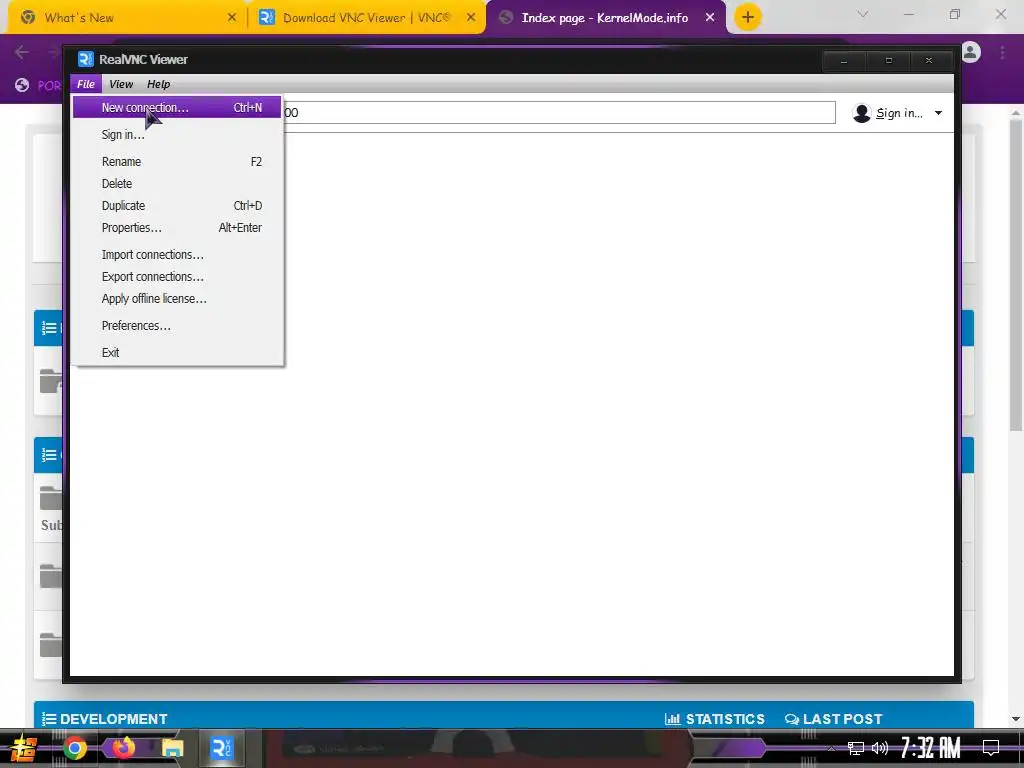Click the scrollbar down arrow in browser
The width and height of the screenshot is (1024, 768).
1016,719
